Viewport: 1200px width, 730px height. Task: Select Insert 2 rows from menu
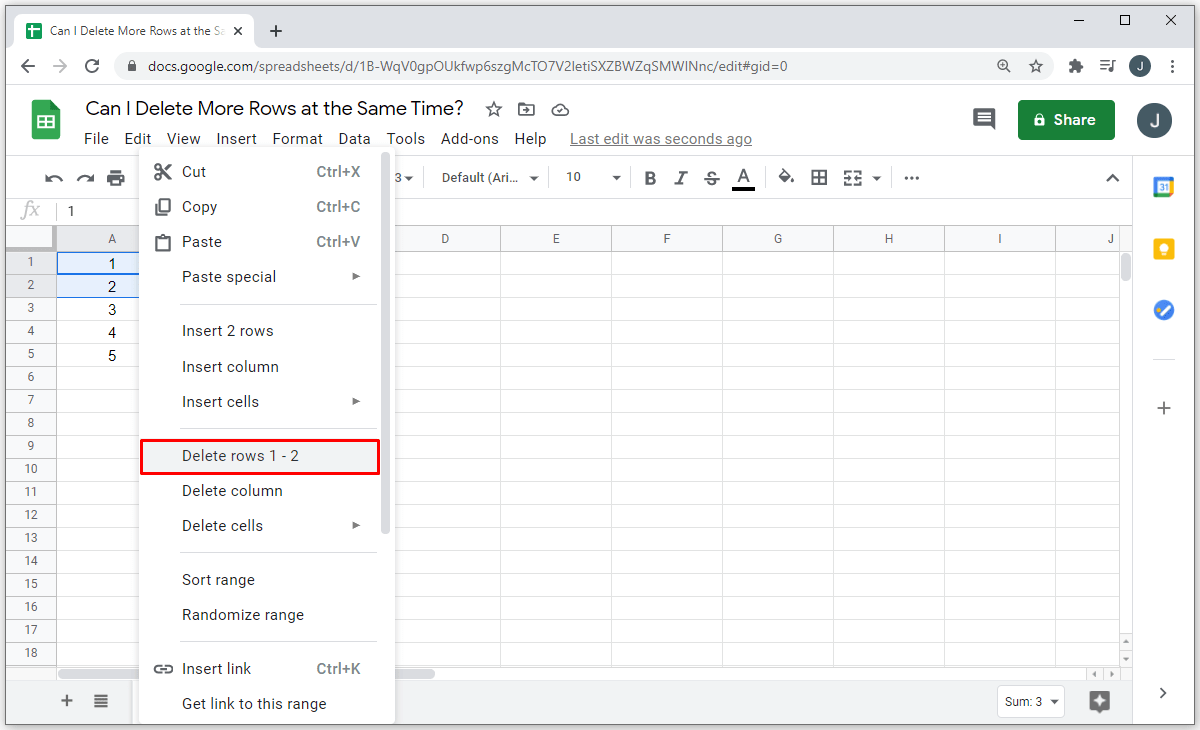click(x=227, y=331)
